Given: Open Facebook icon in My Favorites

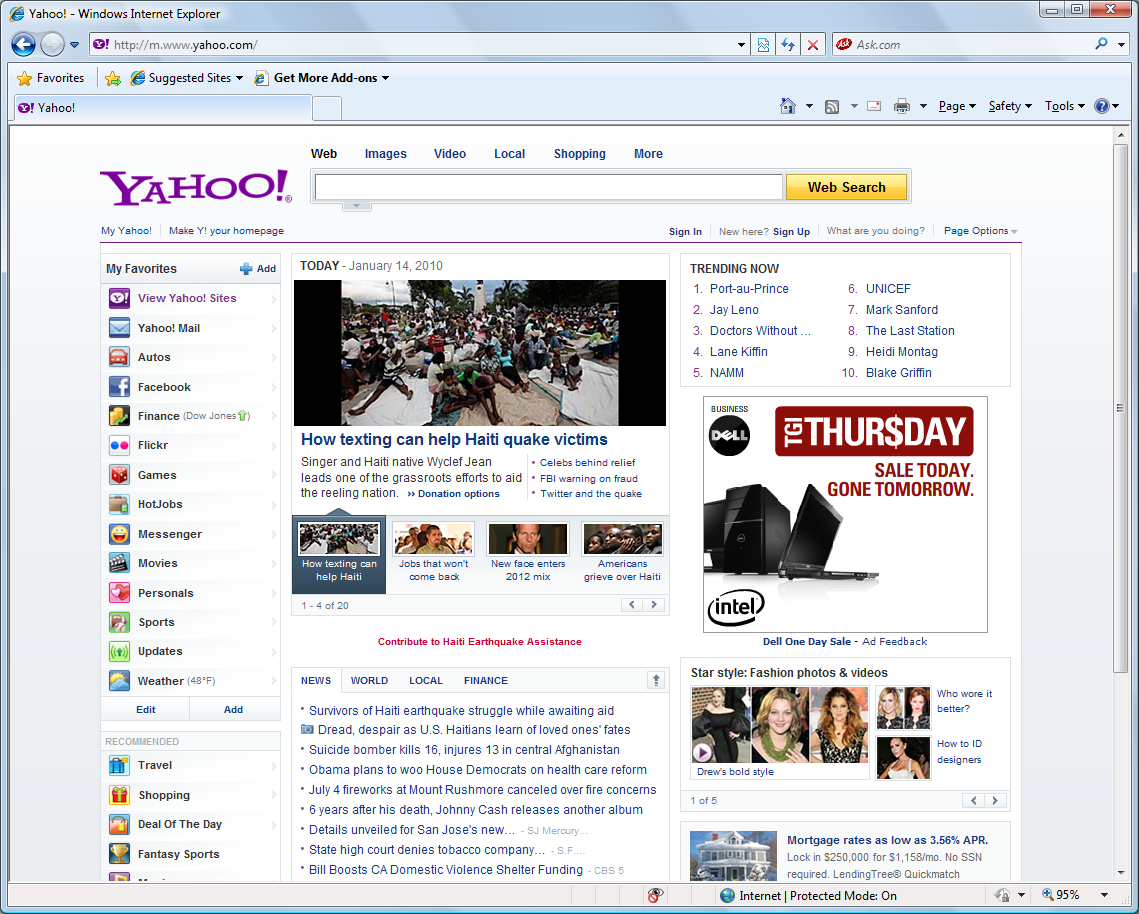Looking at the screenshot, I should (119, 387).
